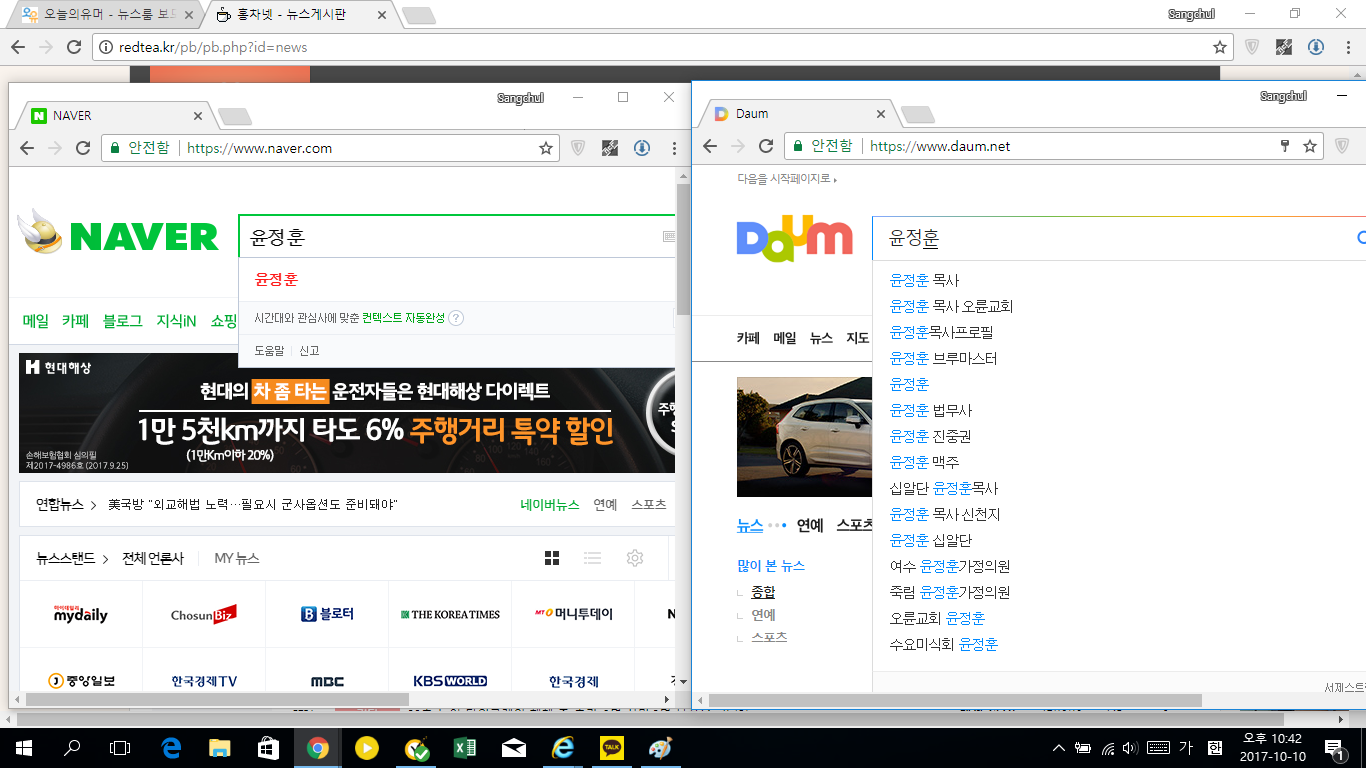Open Chrome three-dot menu in Naver window
1366x768 pixels.
pyautogui.click(x=675, y=148)
